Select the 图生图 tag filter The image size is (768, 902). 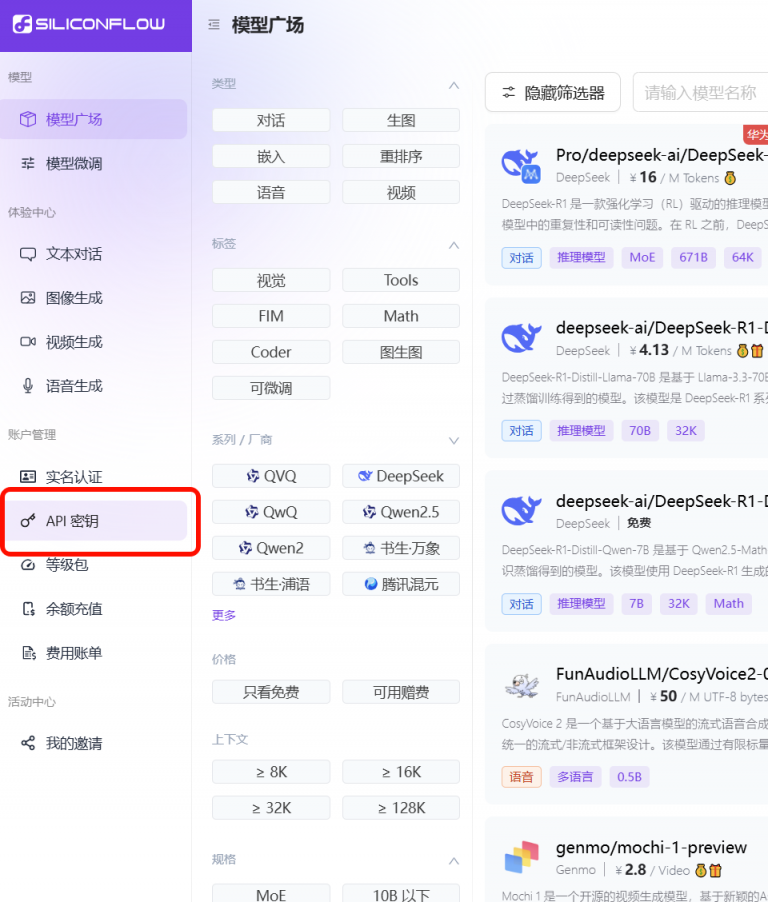(x=401, y=352)
